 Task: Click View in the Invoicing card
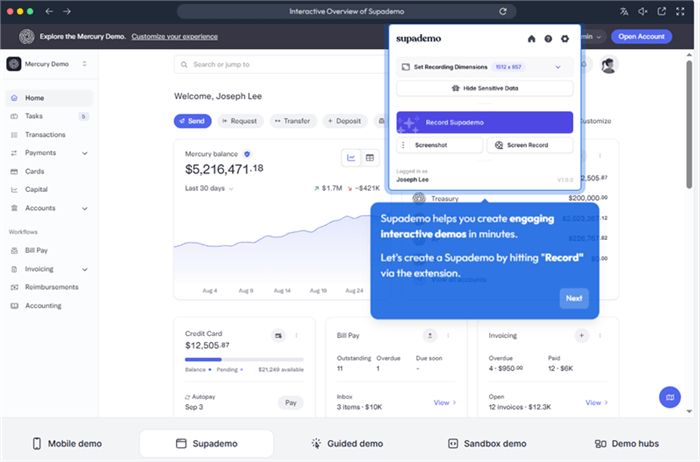[596, 403]
